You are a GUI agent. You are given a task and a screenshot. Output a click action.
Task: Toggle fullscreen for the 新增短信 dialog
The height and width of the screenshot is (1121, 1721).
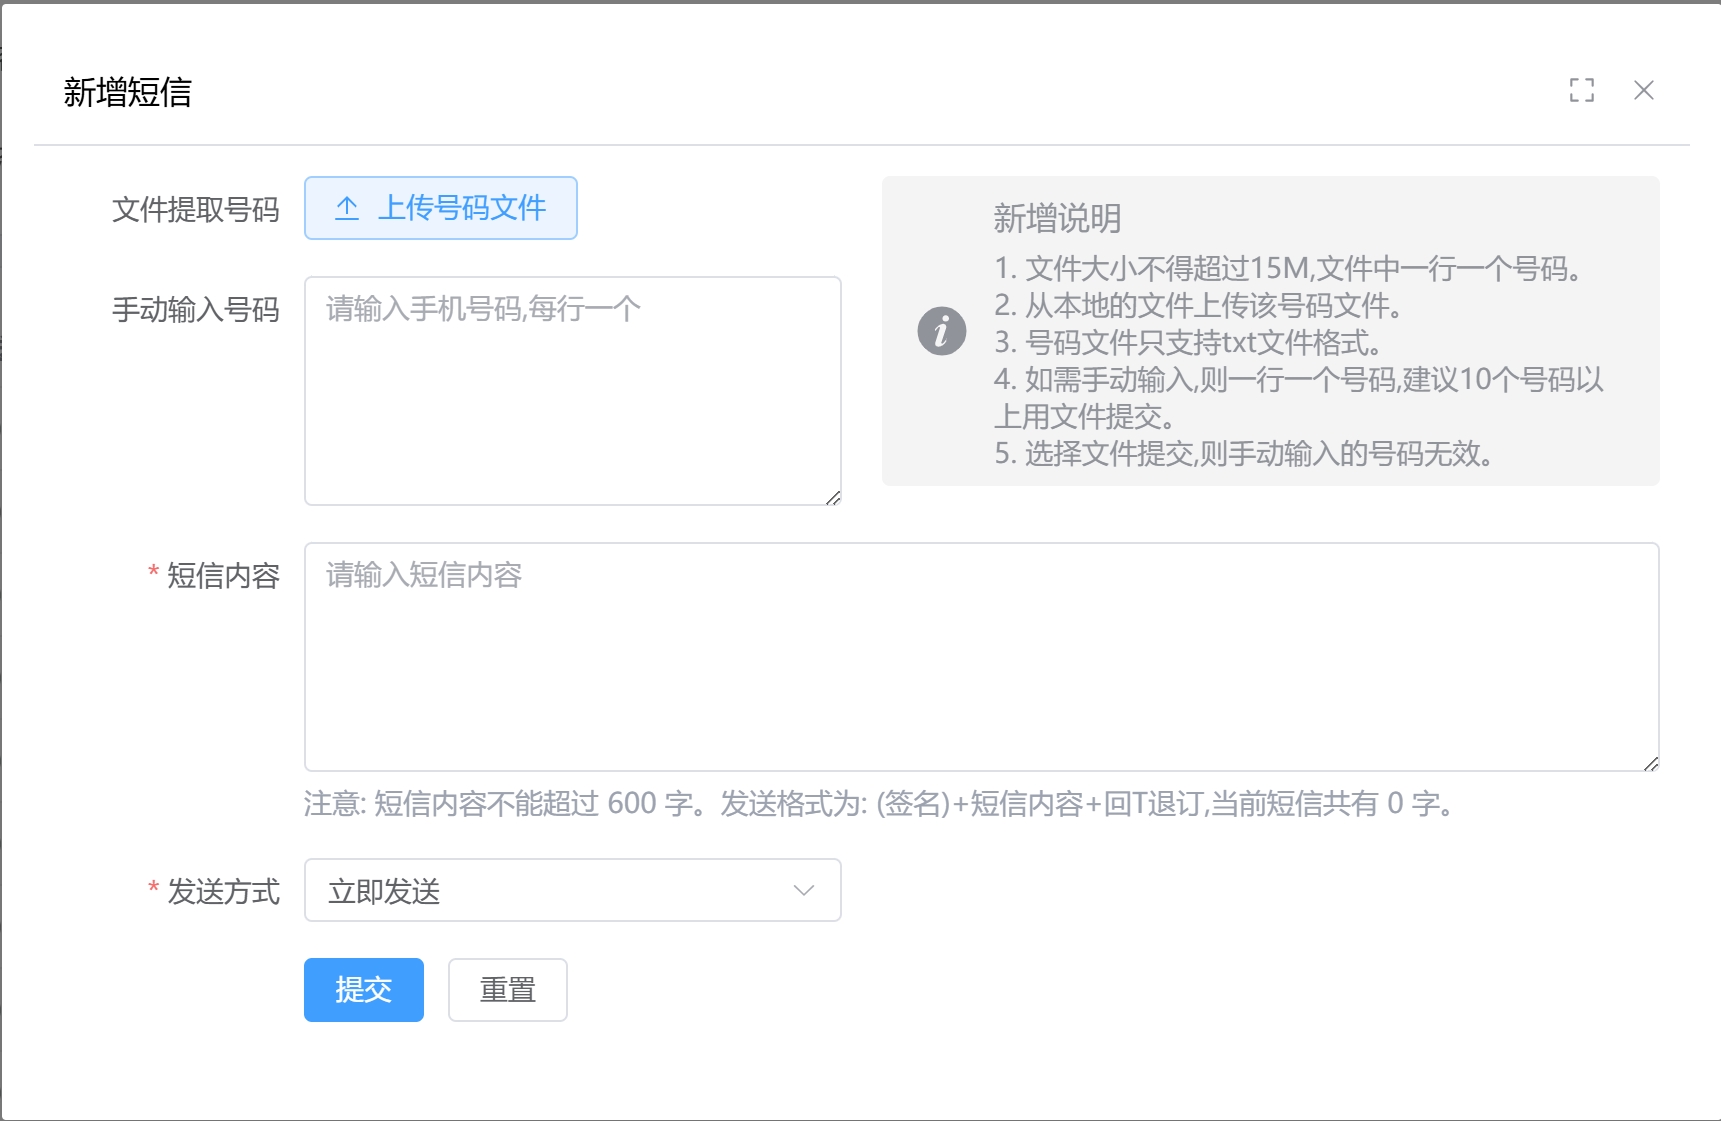1581,90
